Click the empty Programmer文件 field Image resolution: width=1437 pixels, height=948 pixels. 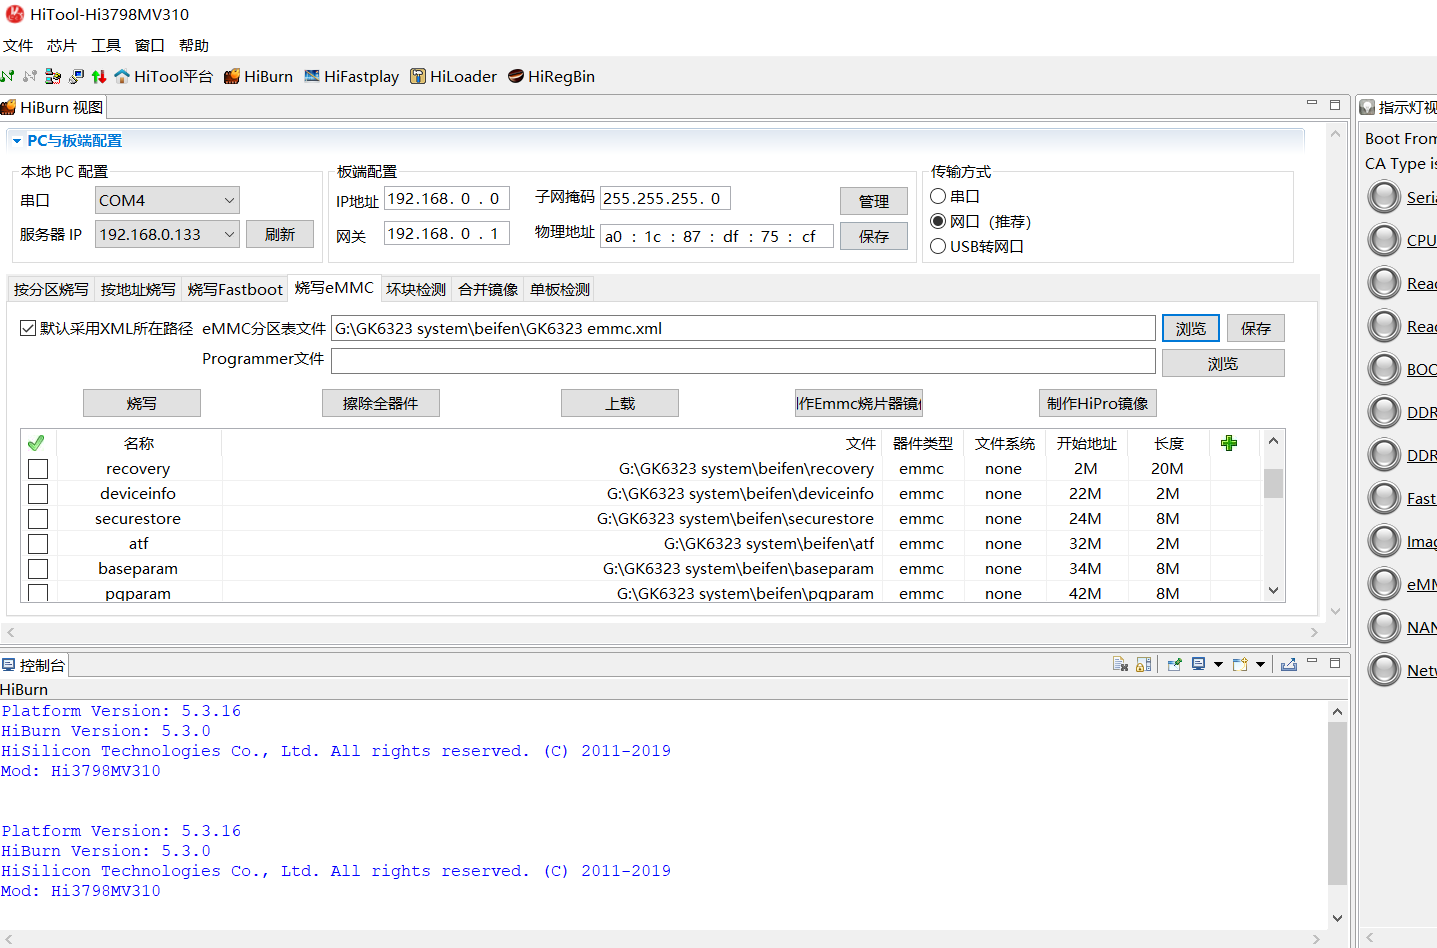[x=743, y=361]
